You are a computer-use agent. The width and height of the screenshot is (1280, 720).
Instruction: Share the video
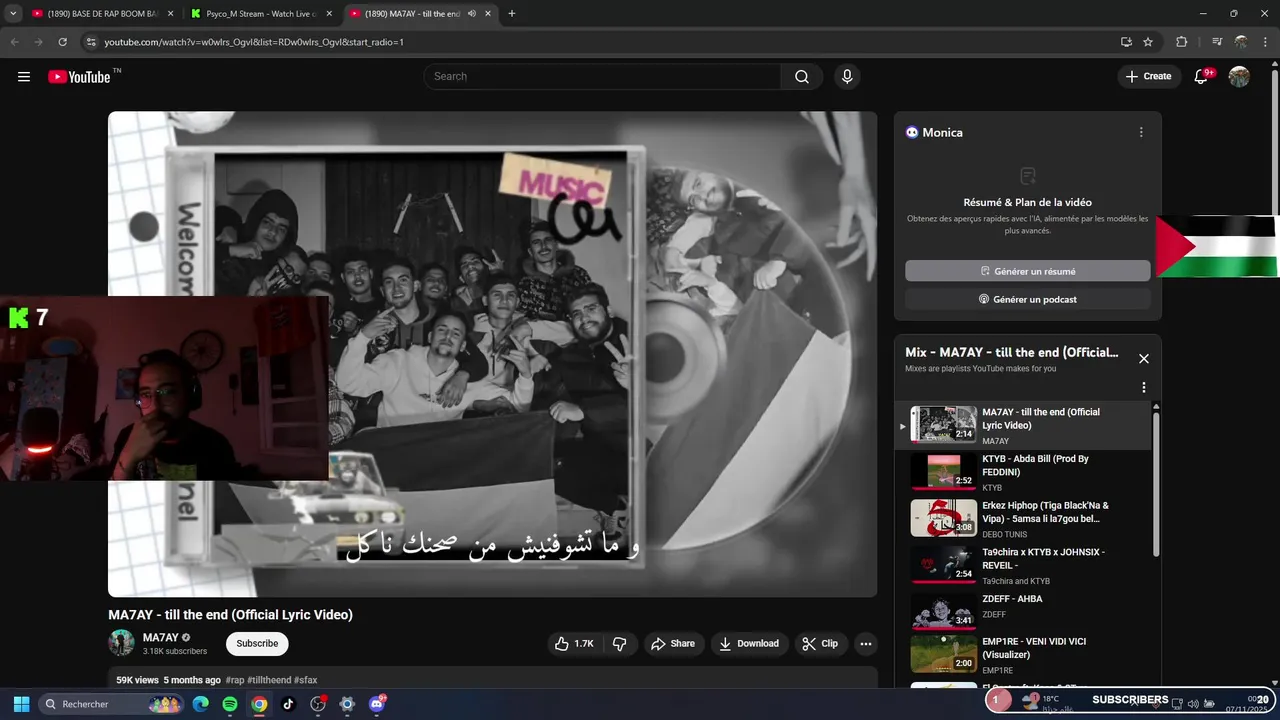pyautogui.click(x=673, y=644)
